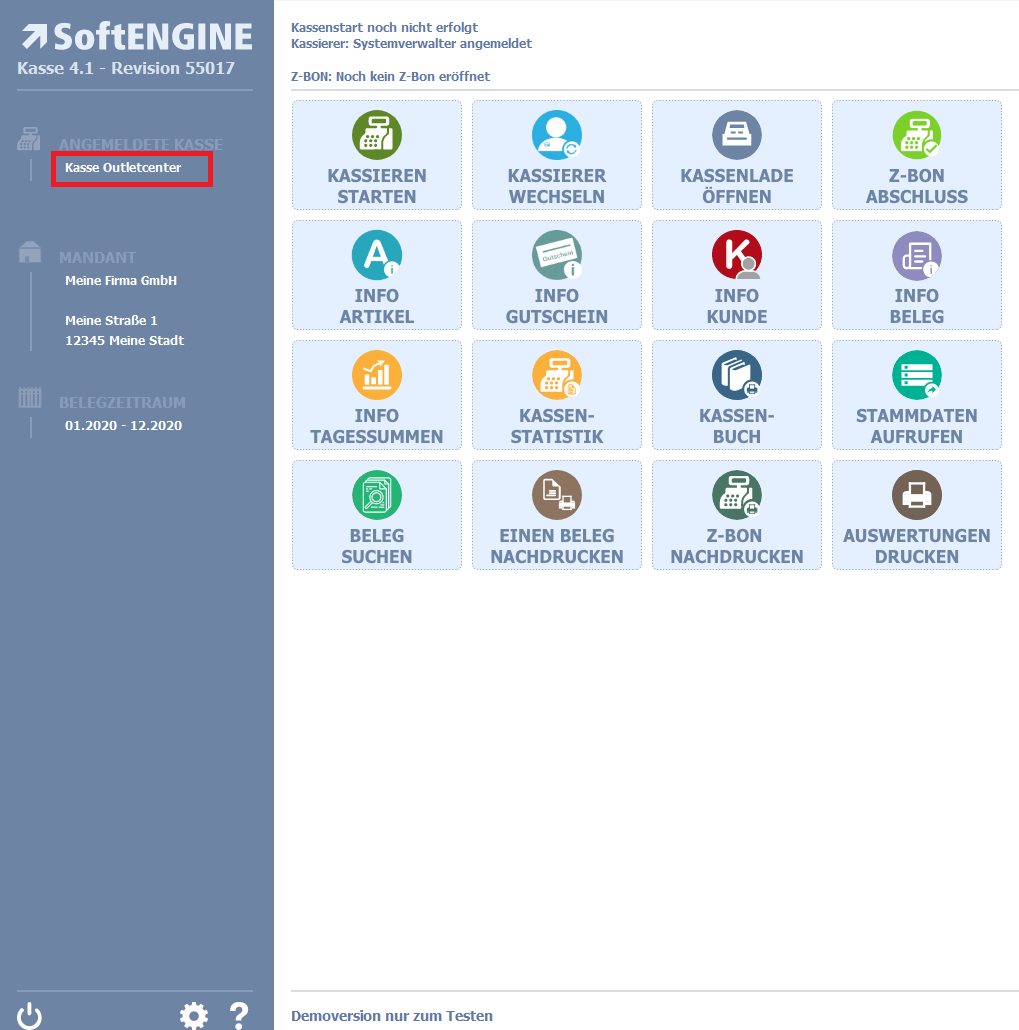Viewport: 1019px width, 1030px height.
Task: Open Beleg Suchen search tile
Action: click(377, 515)
